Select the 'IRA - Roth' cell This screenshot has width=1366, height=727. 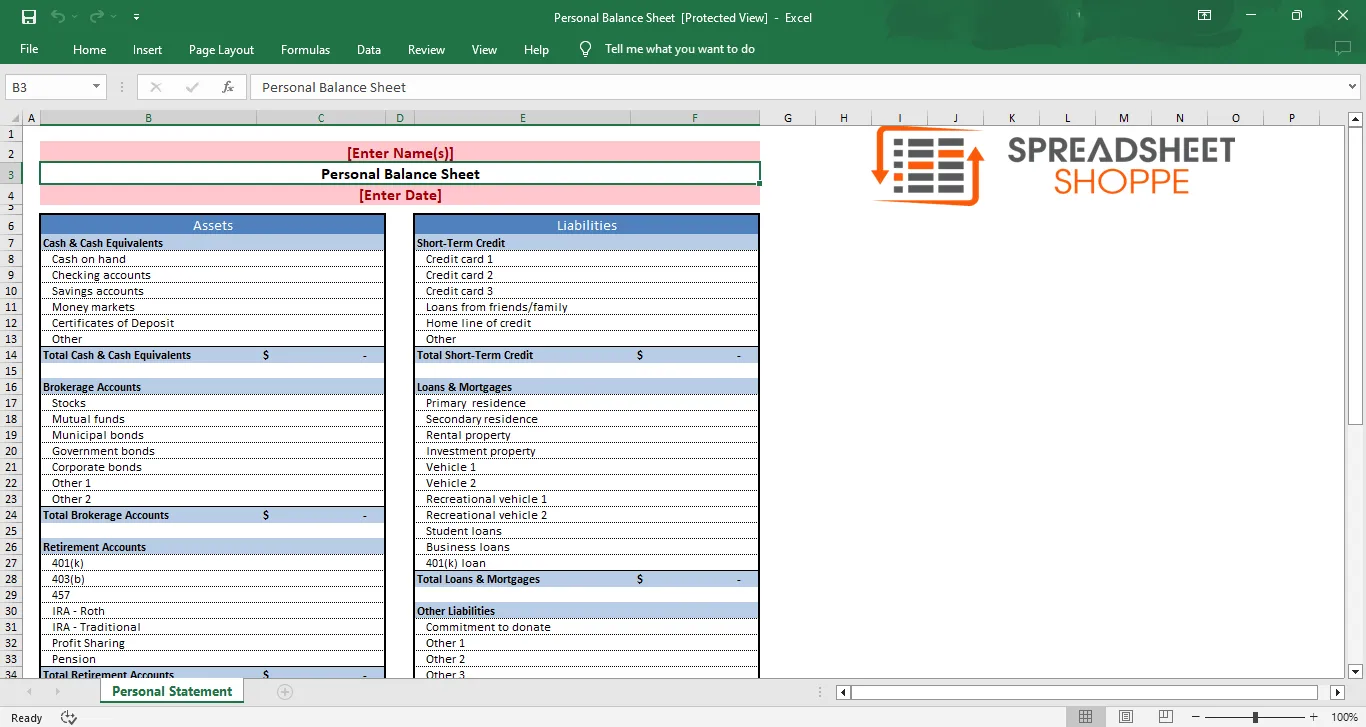pyautogui.click(x=148, y=611)
